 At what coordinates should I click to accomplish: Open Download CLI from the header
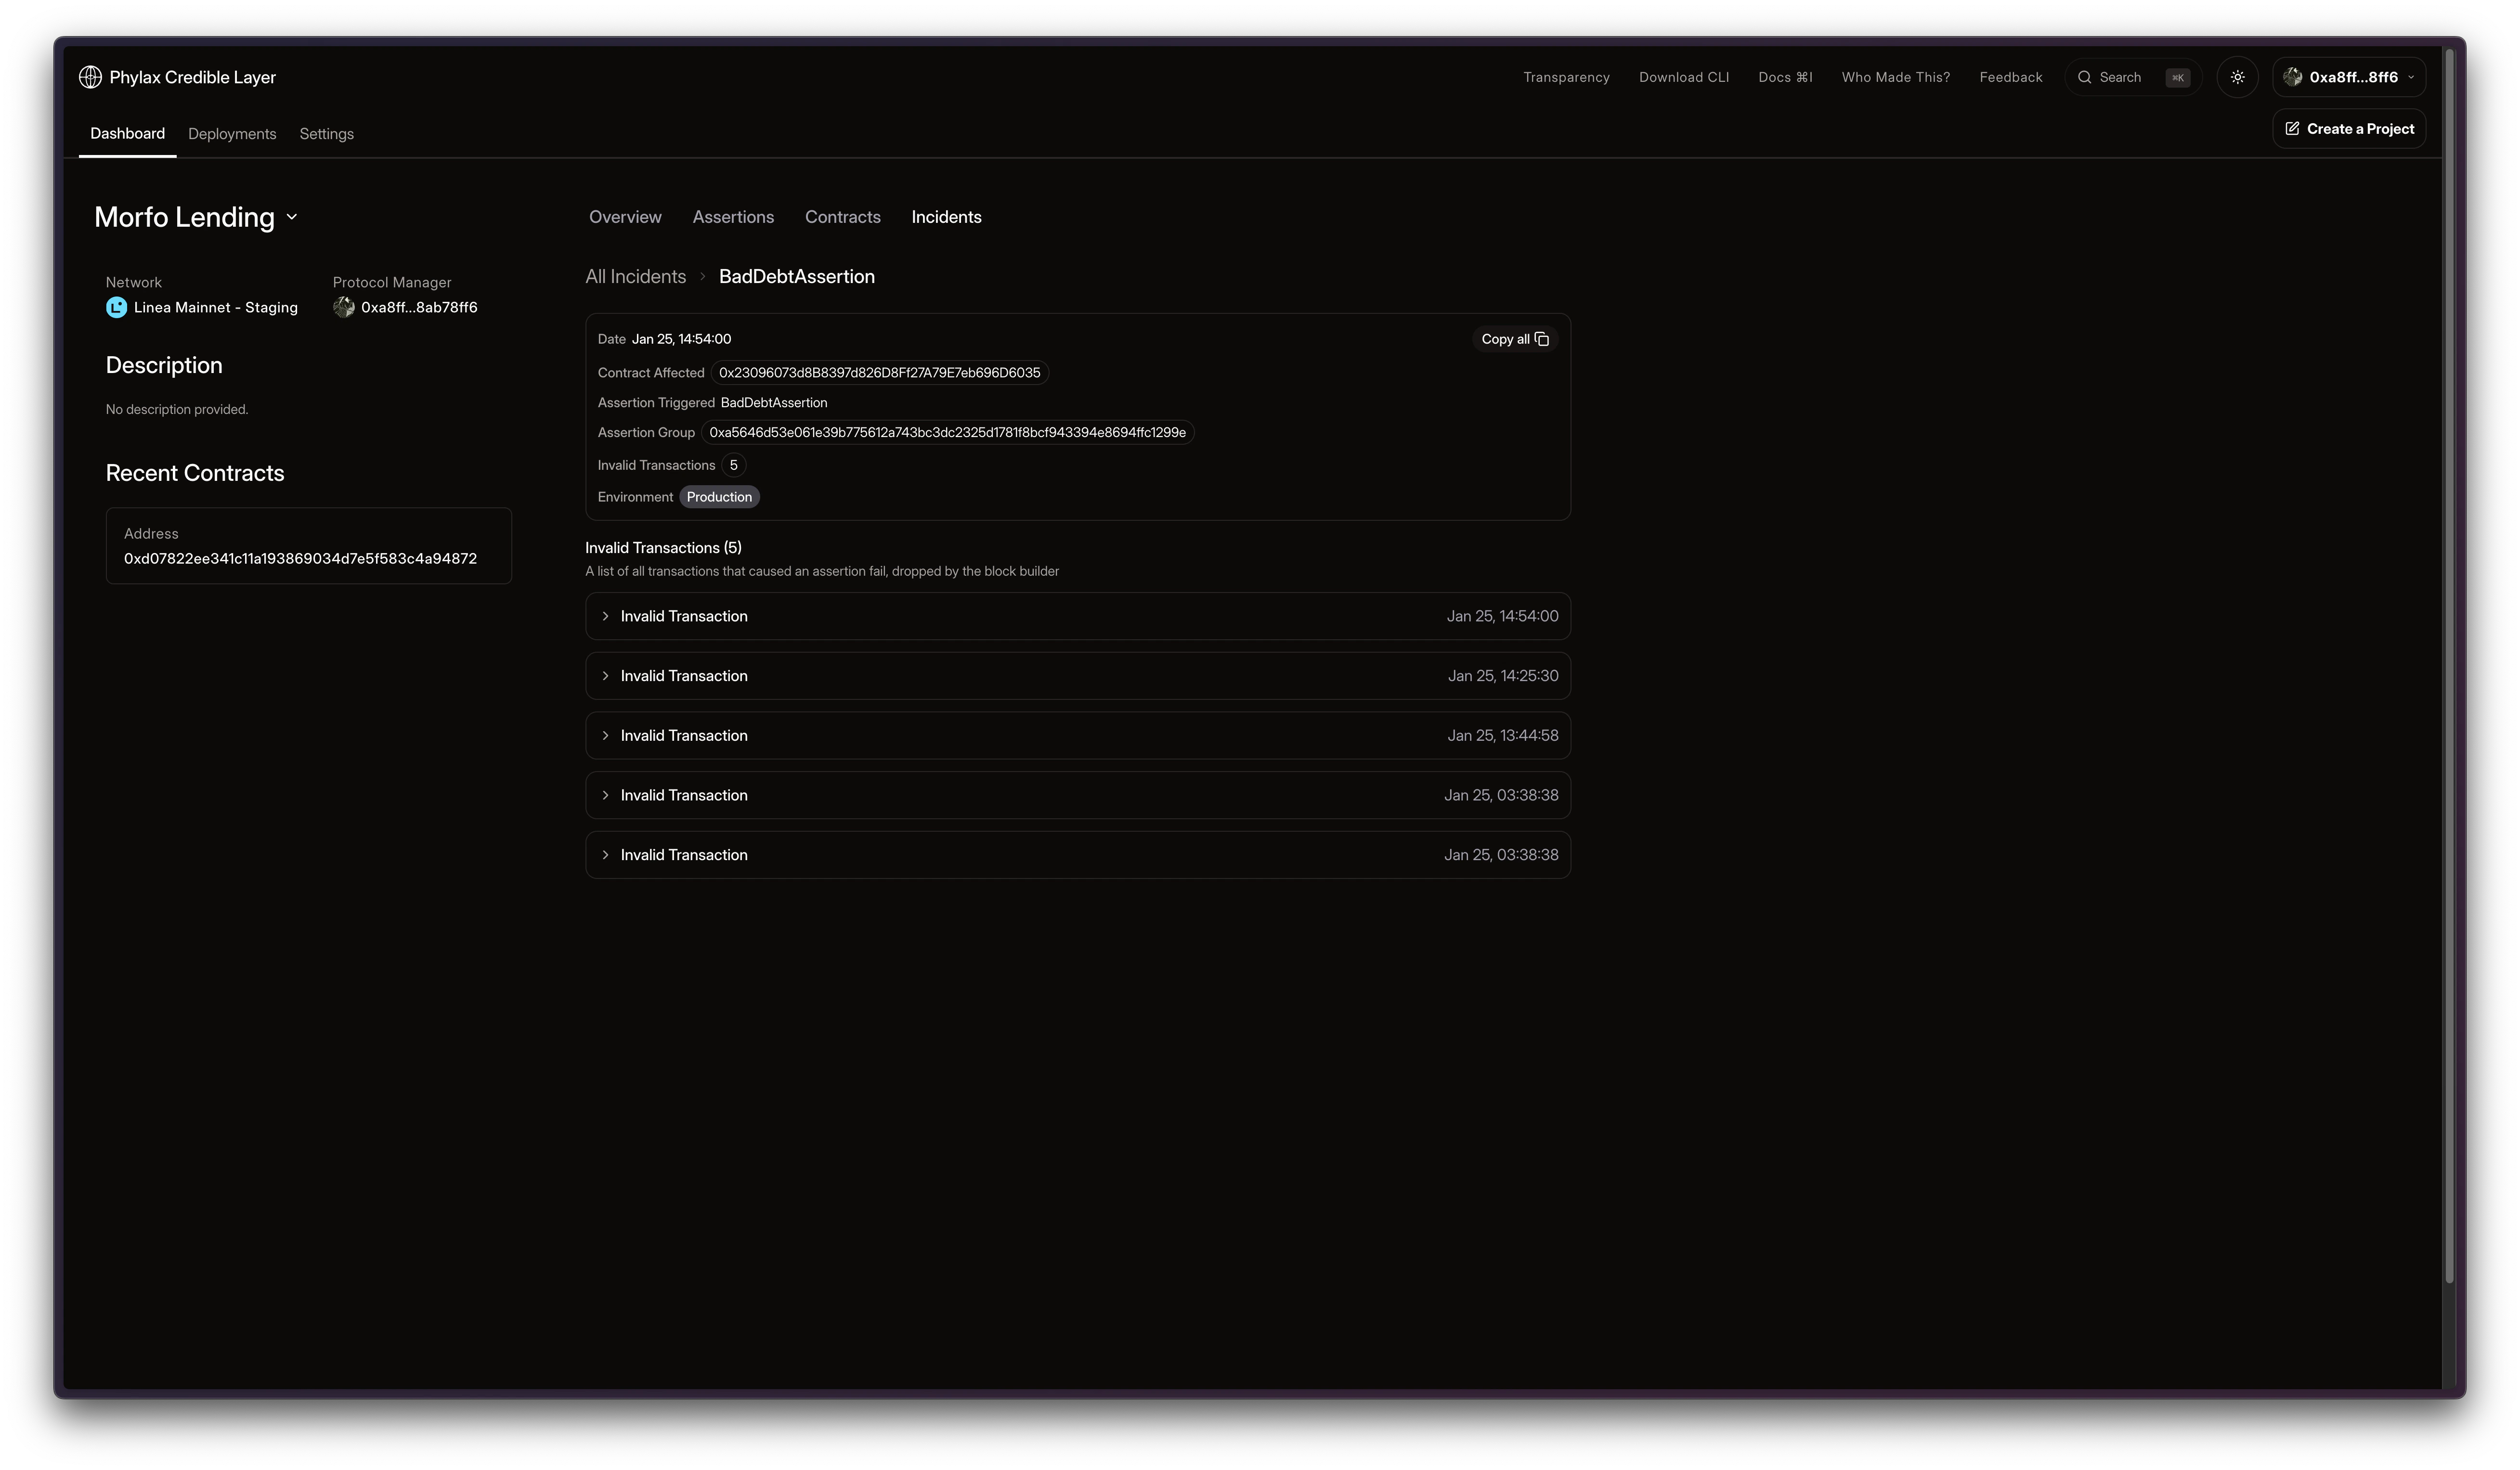pos(1684,77)
